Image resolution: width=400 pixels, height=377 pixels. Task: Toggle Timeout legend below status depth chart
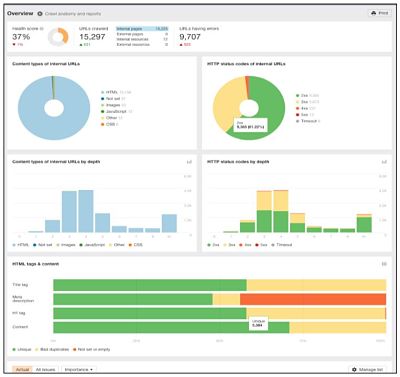(x=282, y=245)
